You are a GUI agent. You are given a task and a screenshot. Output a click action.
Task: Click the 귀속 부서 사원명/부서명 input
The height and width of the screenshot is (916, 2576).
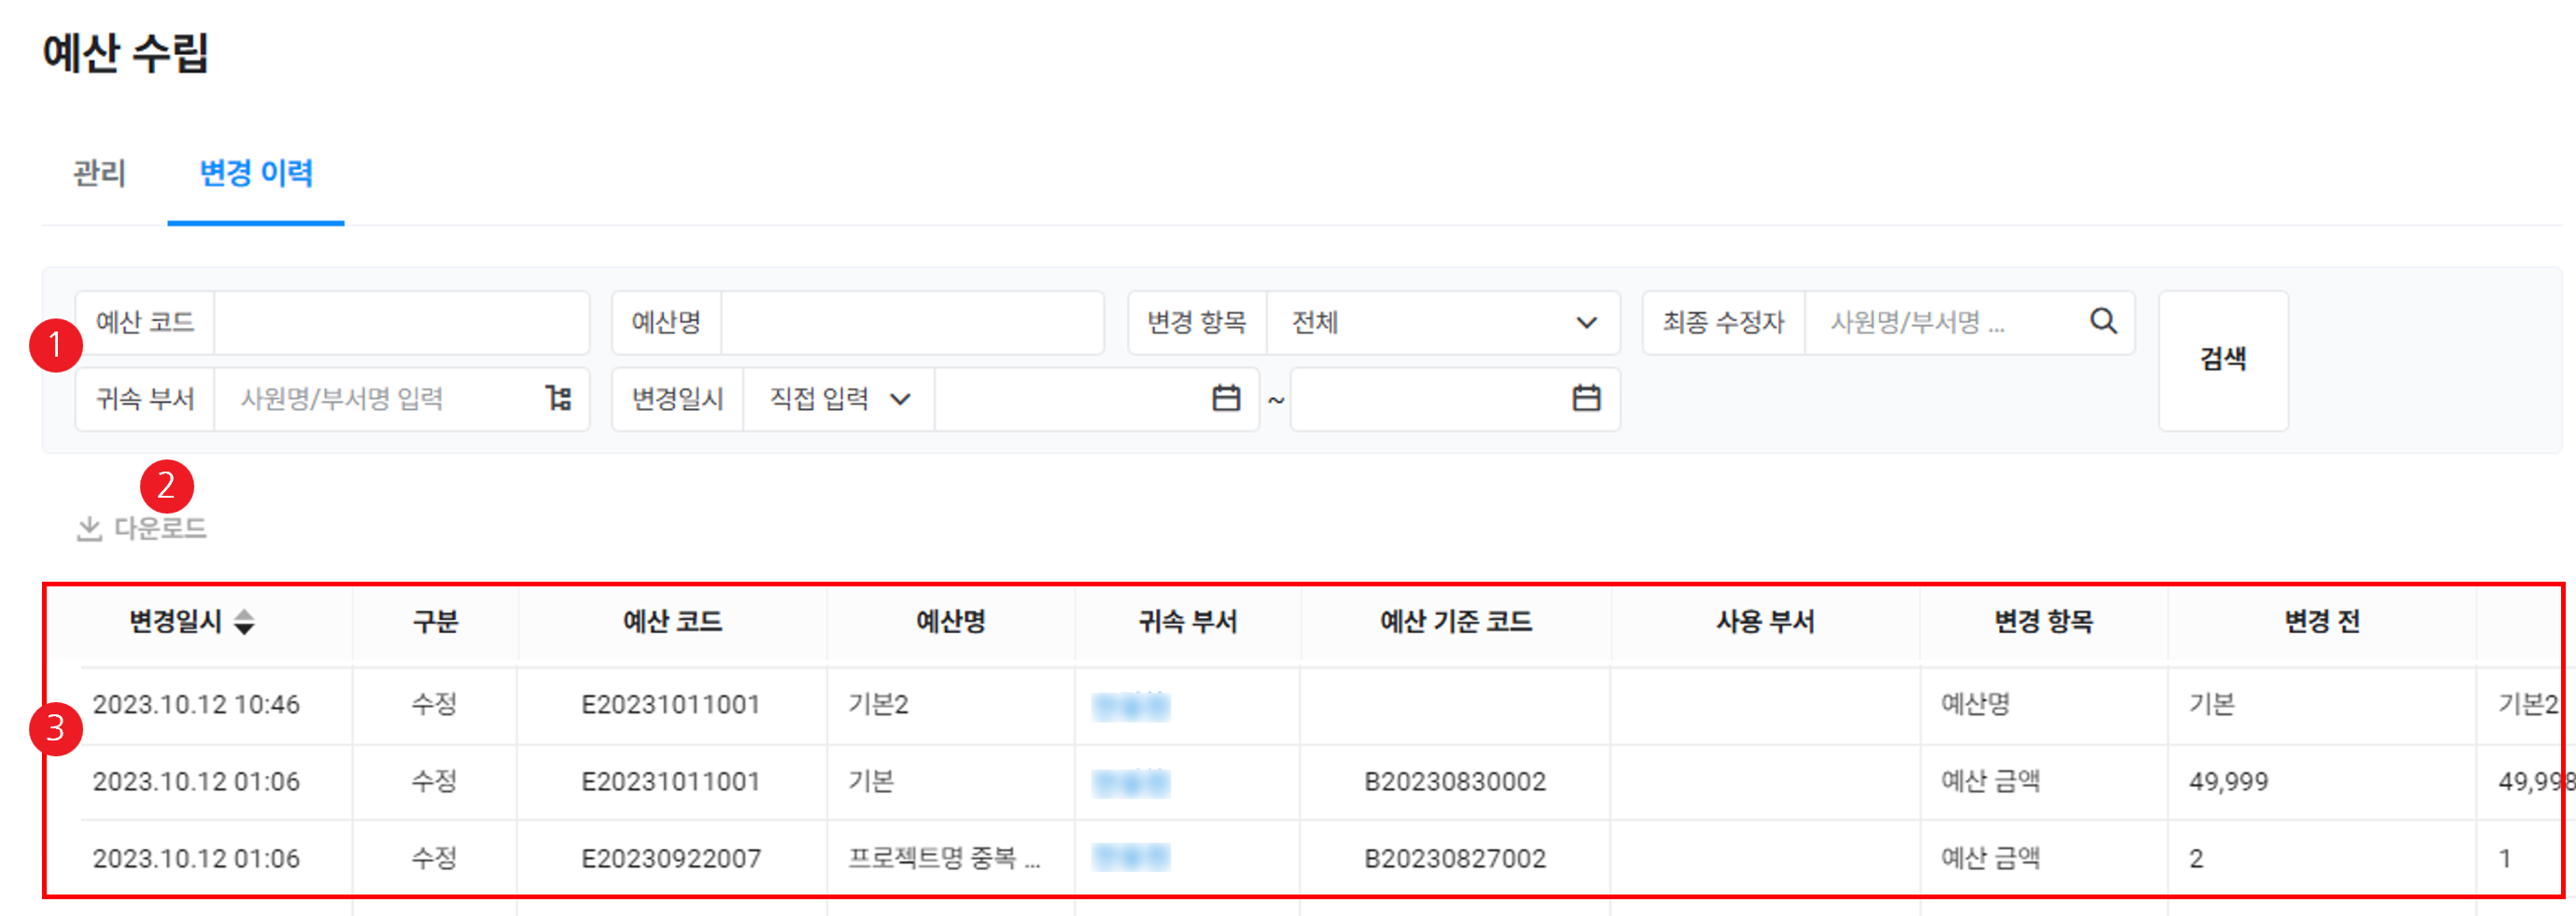point(380,399)
